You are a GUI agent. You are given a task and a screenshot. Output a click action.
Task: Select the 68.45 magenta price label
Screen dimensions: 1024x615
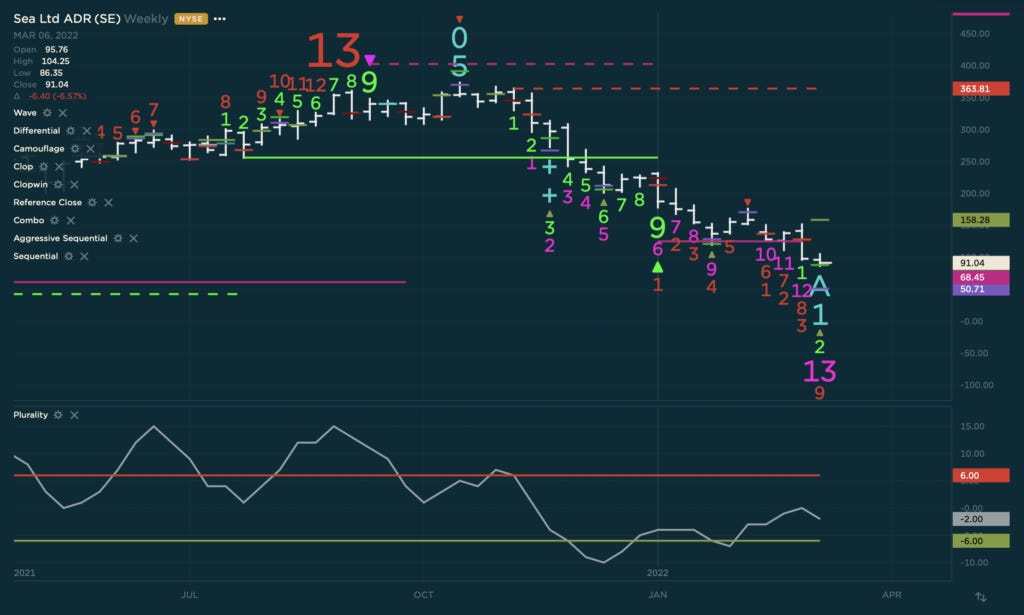(980, 277)
